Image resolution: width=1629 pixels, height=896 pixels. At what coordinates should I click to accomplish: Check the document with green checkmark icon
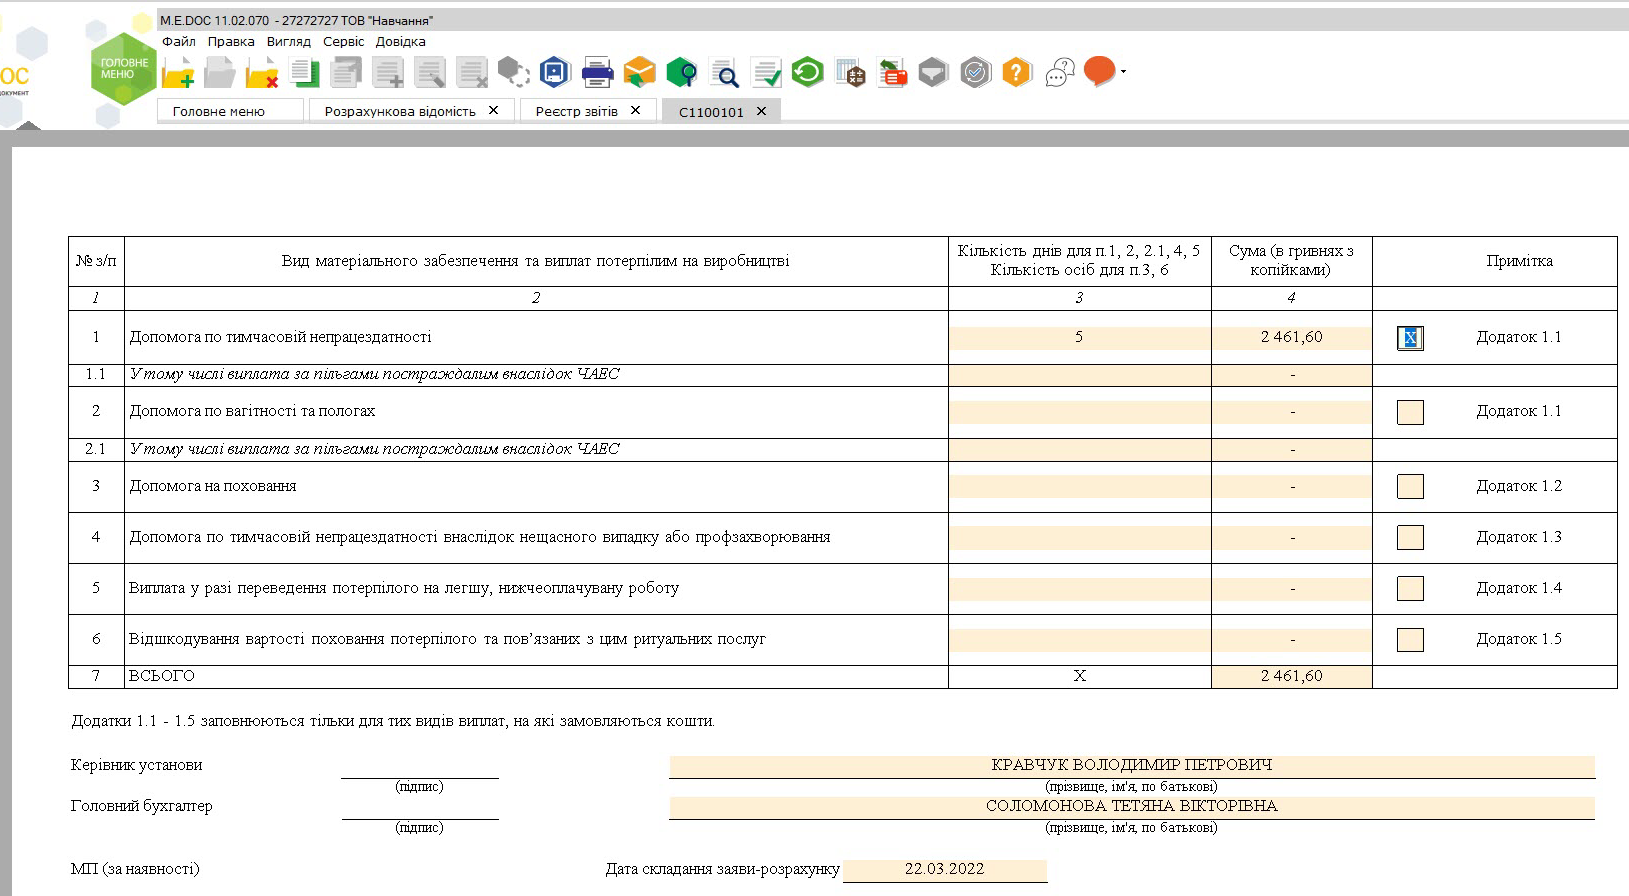pos(766,73)
